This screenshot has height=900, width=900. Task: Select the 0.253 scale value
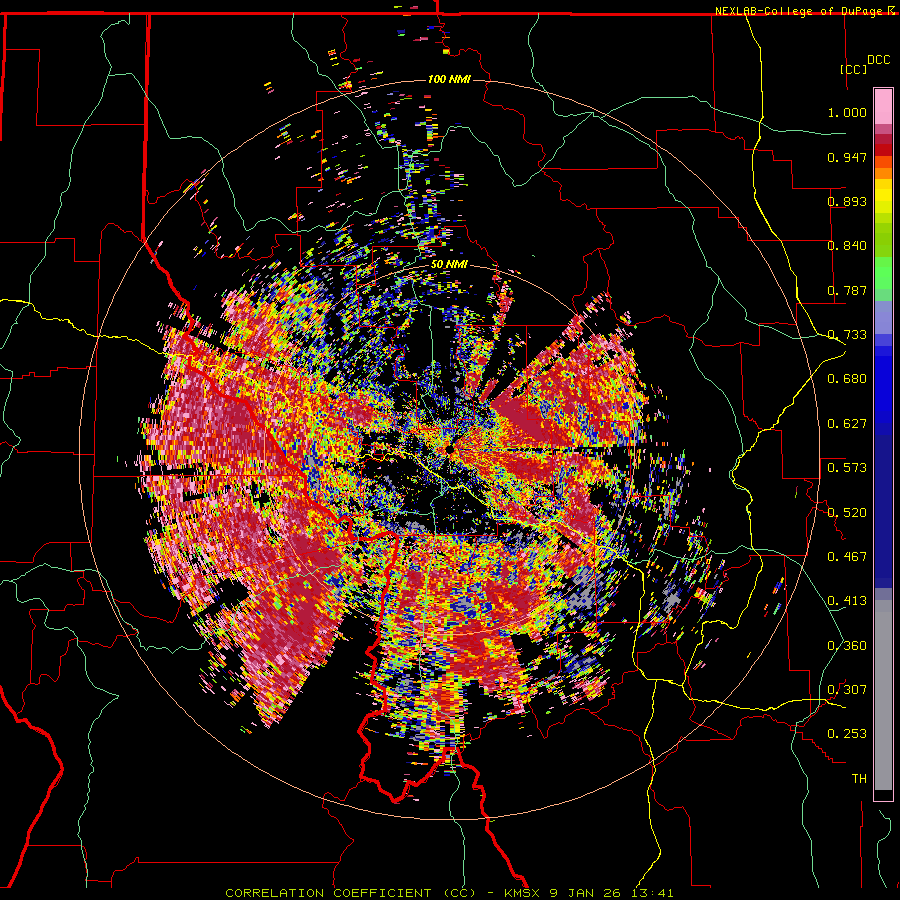point(847,734)
